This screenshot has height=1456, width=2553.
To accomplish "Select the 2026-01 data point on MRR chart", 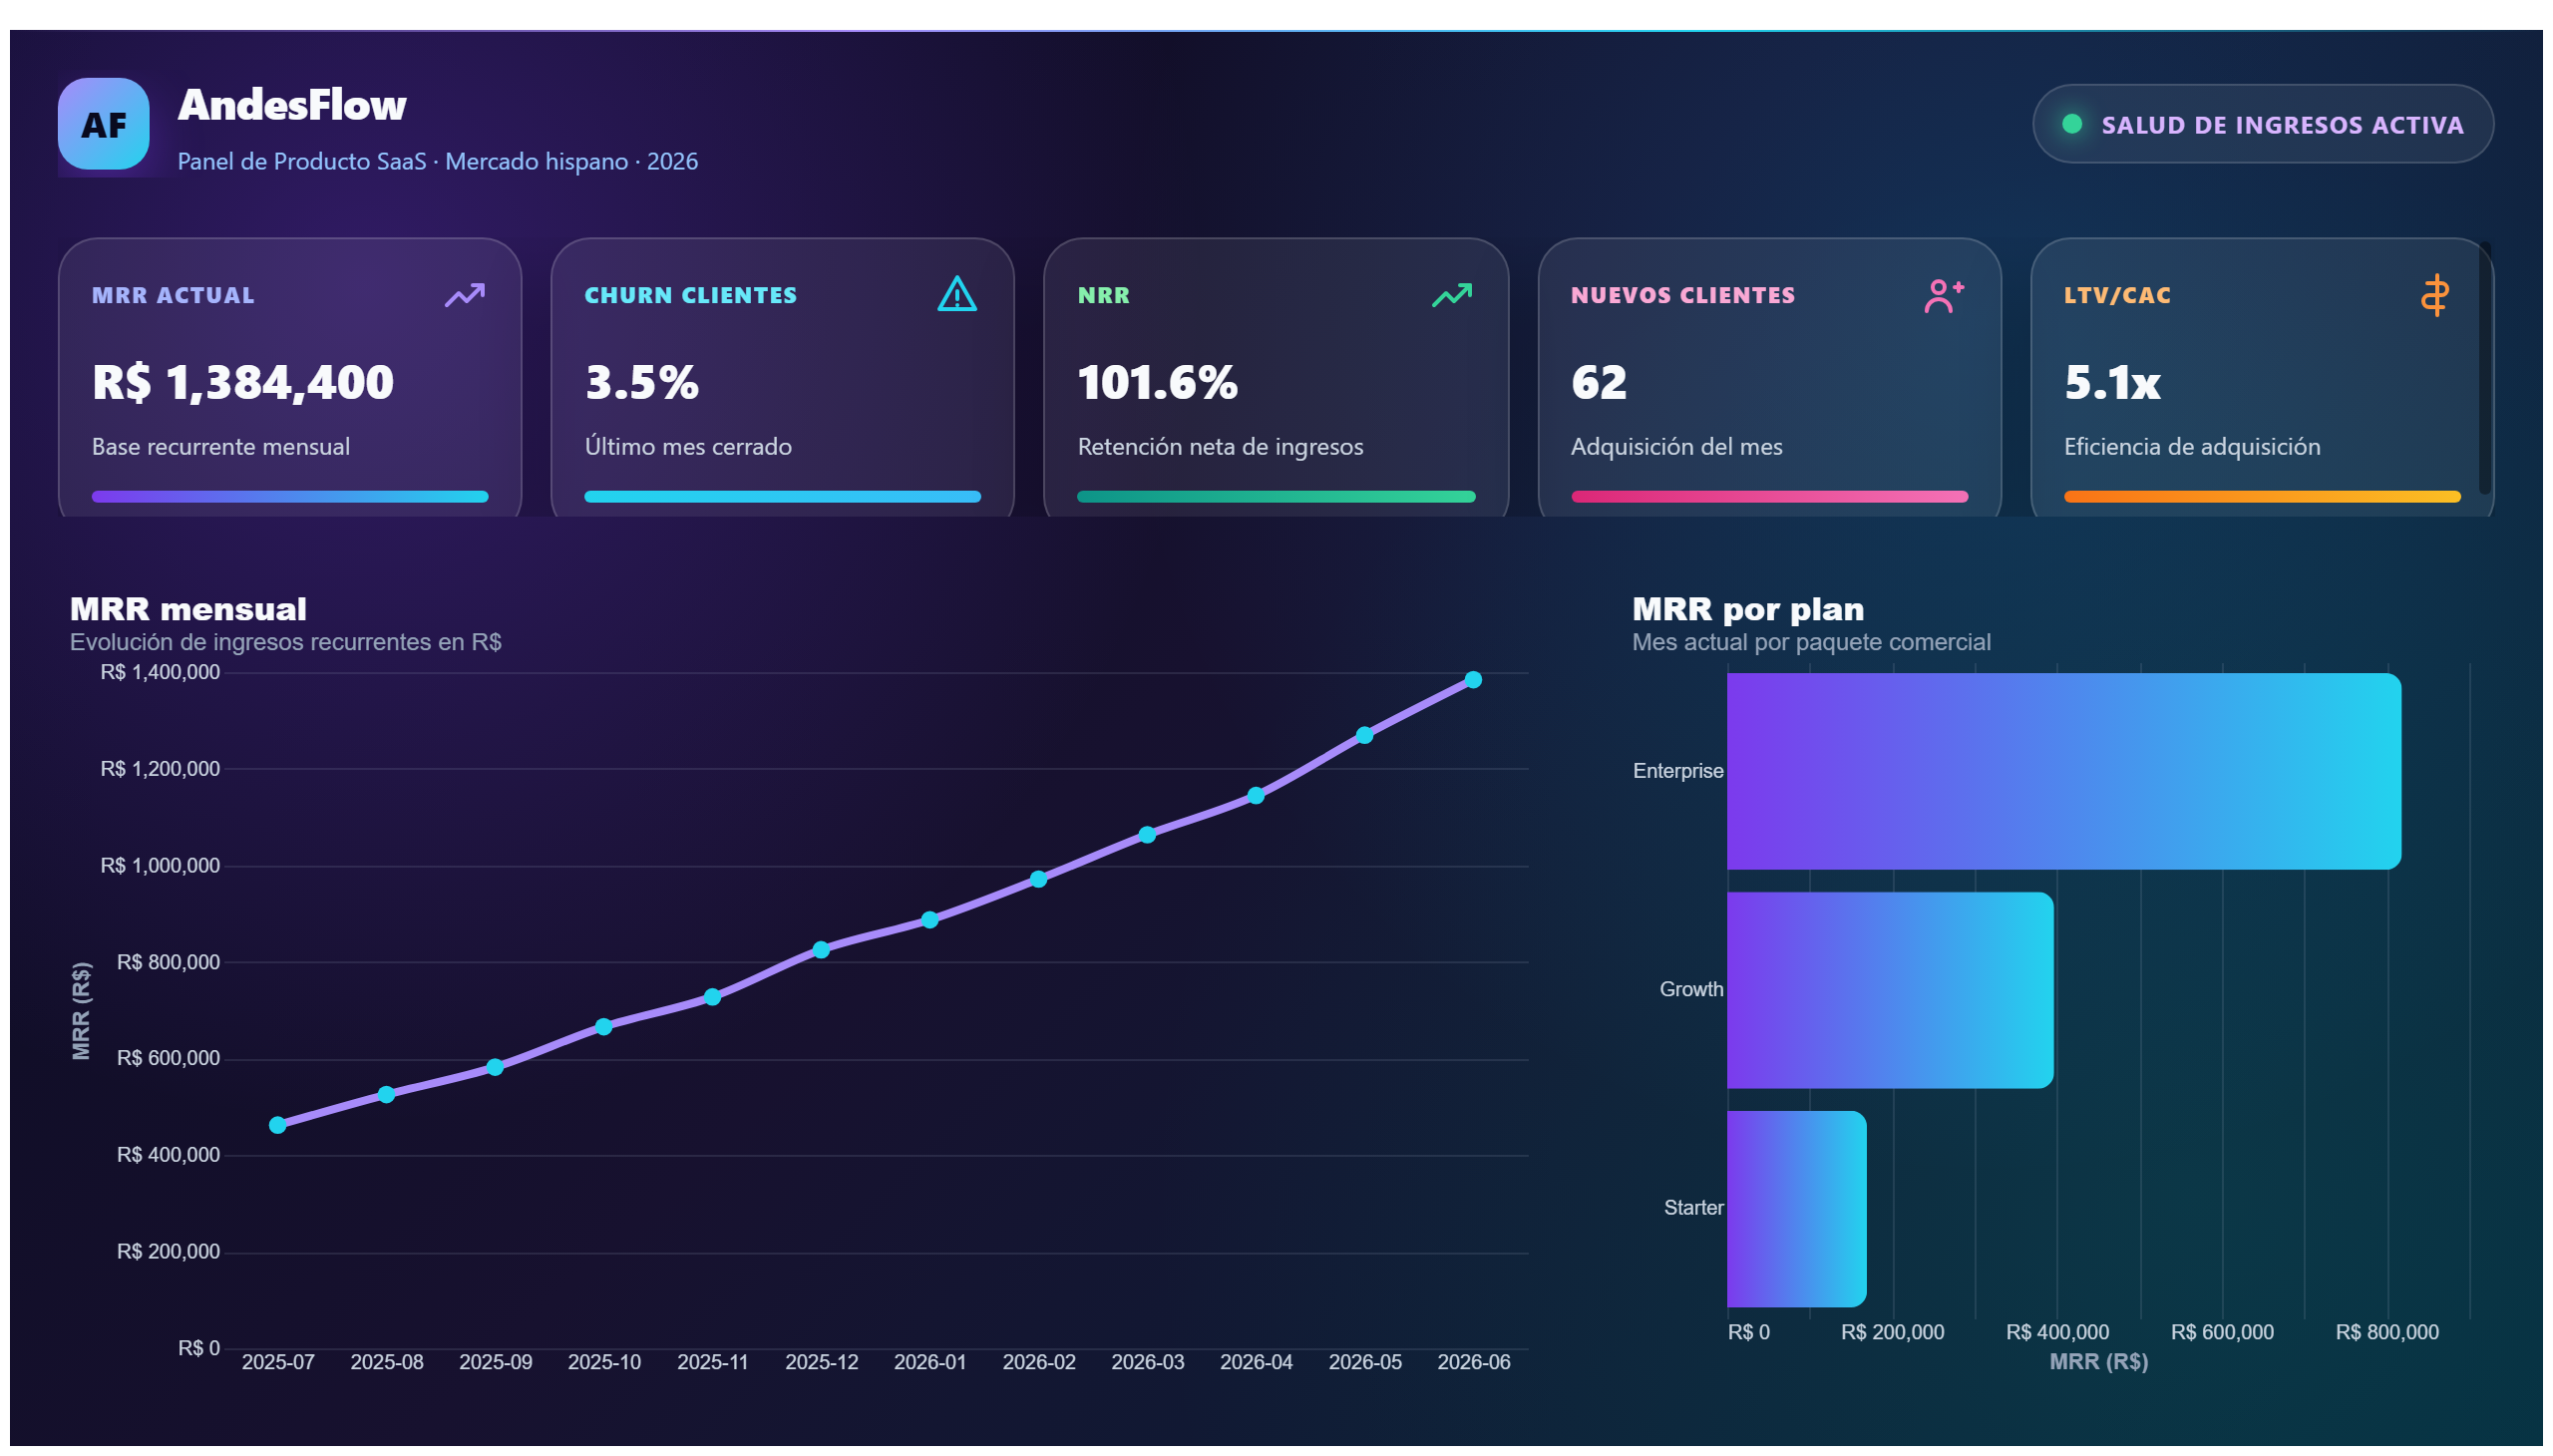I will (930, 920).
